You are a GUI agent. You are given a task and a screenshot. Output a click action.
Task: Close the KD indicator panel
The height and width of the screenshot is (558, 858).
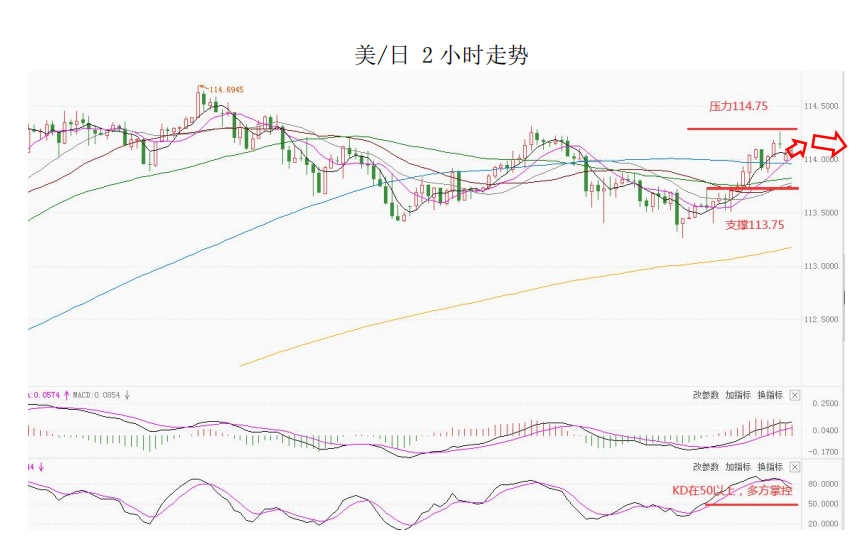(795, 467)
